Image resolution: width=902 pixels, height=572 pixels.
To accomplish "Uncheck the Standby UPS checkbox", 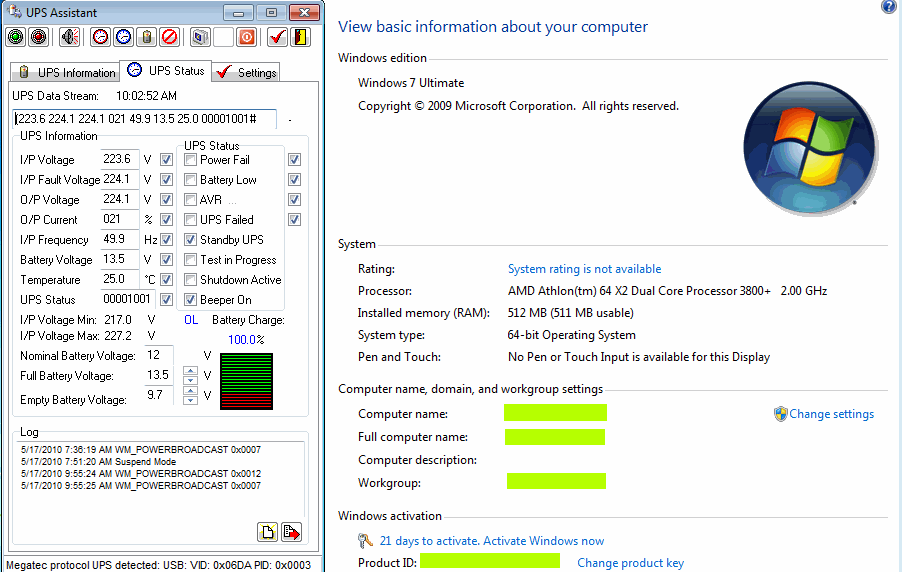I will click(x=190, y=239).
